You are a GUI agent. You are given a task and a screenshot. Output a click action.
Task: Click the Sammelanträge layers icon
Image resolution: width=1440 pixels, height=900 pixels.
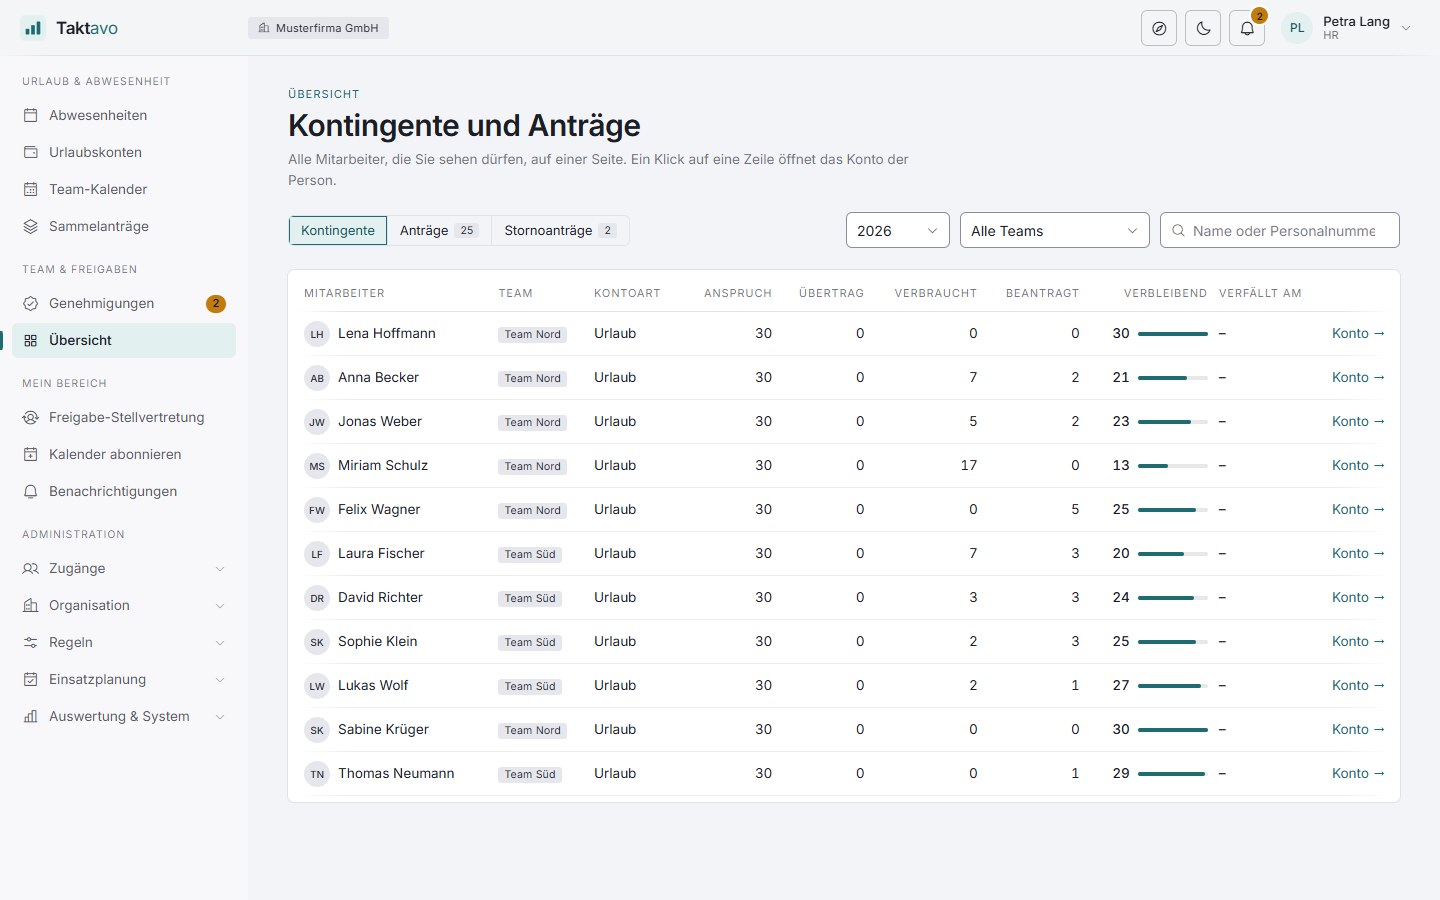pos(31,226)
